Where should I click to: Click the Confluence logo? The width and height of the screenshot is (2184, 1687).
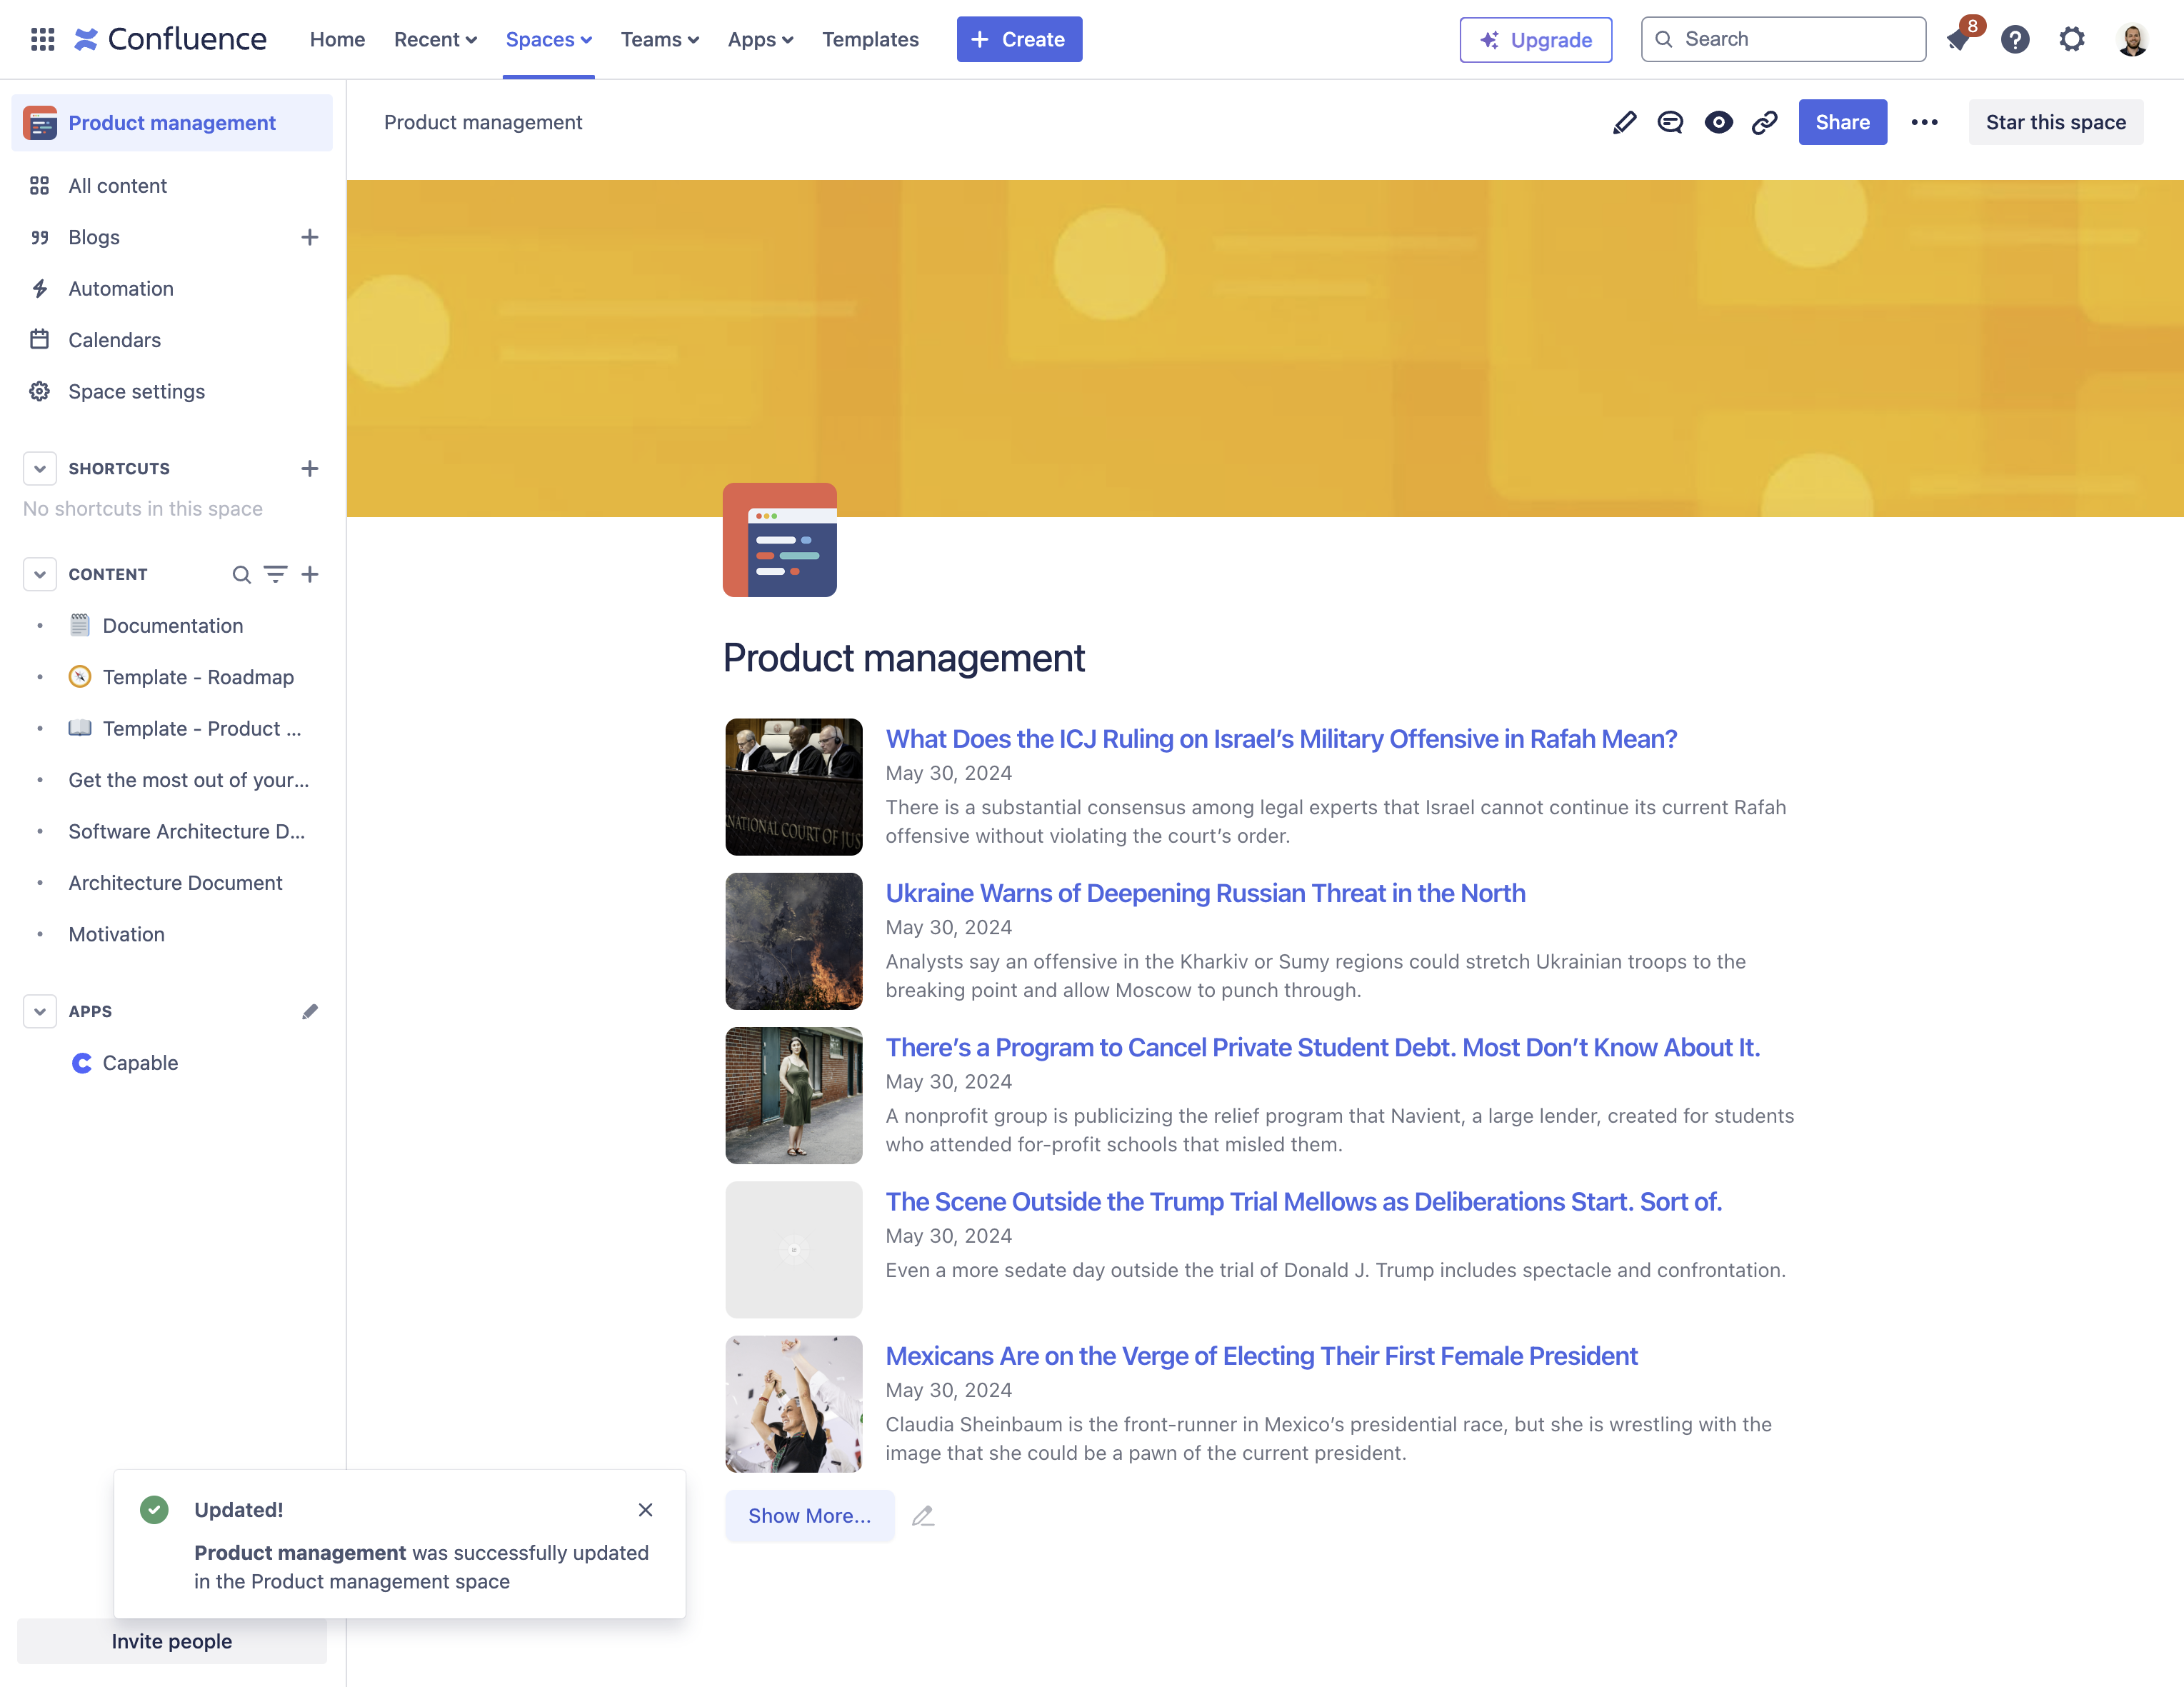coord(170,39)
